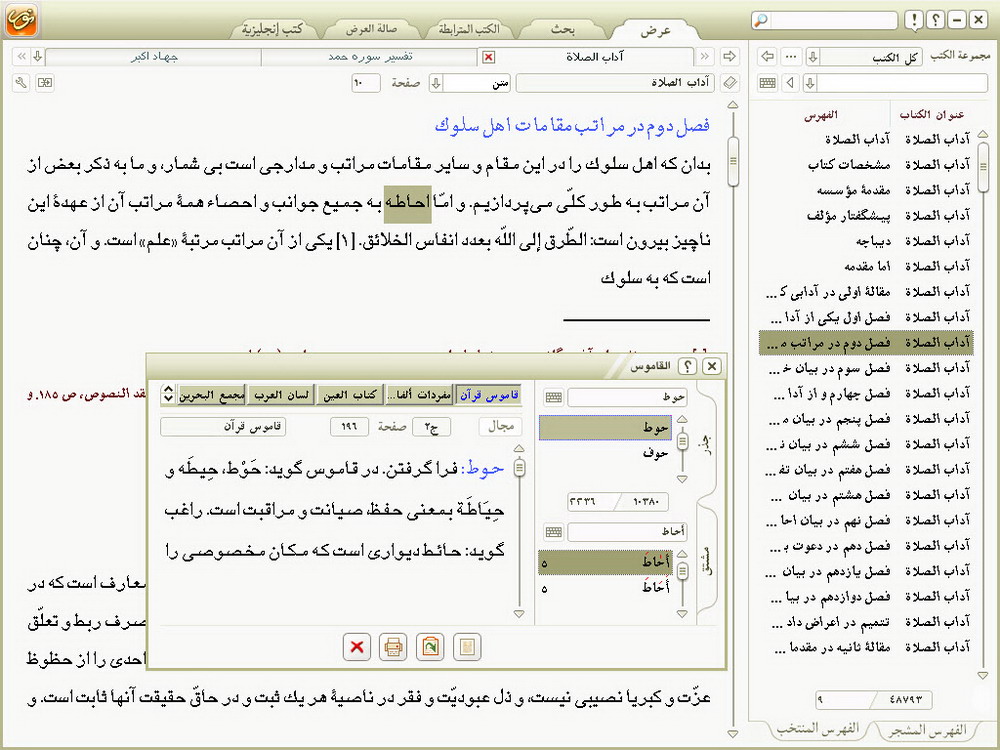1000x750 pixels.
Task: Switch to الفهرس المشجر bottom tab
Action: [x=928, y=730]
